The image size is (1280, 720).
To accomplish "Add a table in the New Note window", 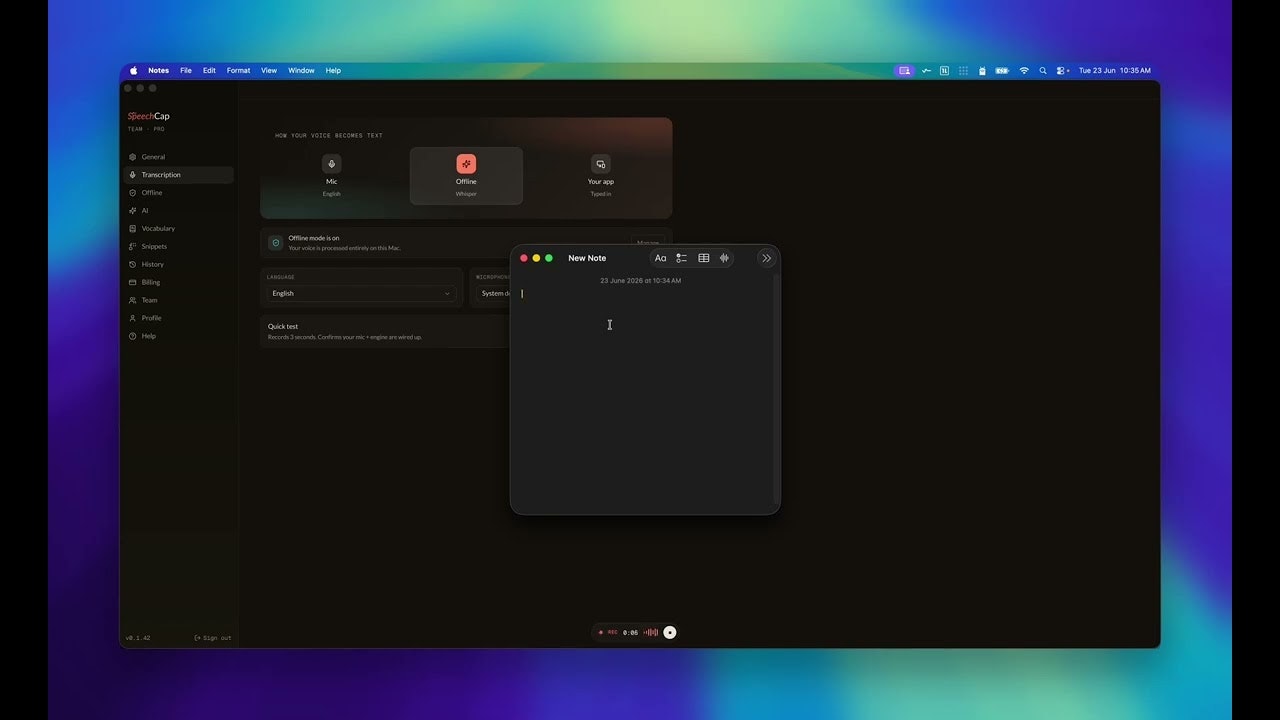I will (704, 258).
